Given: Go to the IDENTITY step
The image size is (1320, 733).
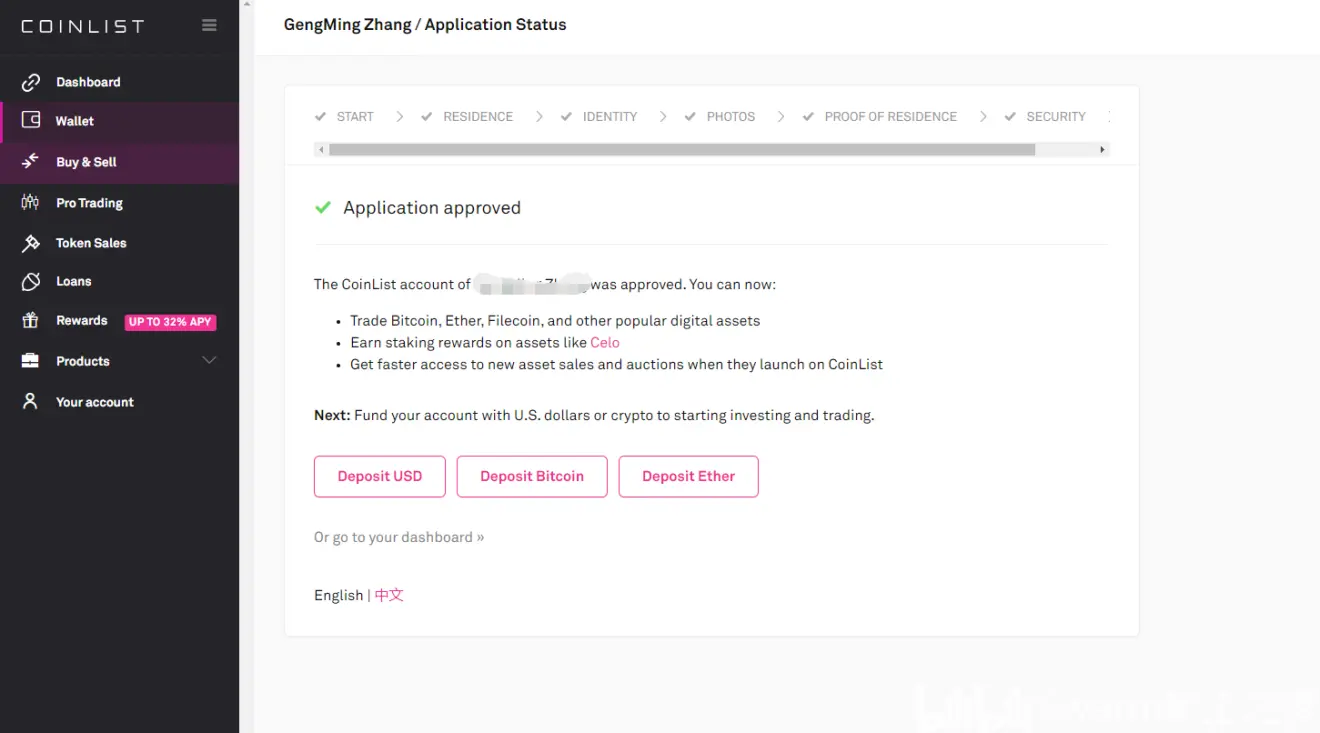Looking at the screenshot, I should 610,117.
